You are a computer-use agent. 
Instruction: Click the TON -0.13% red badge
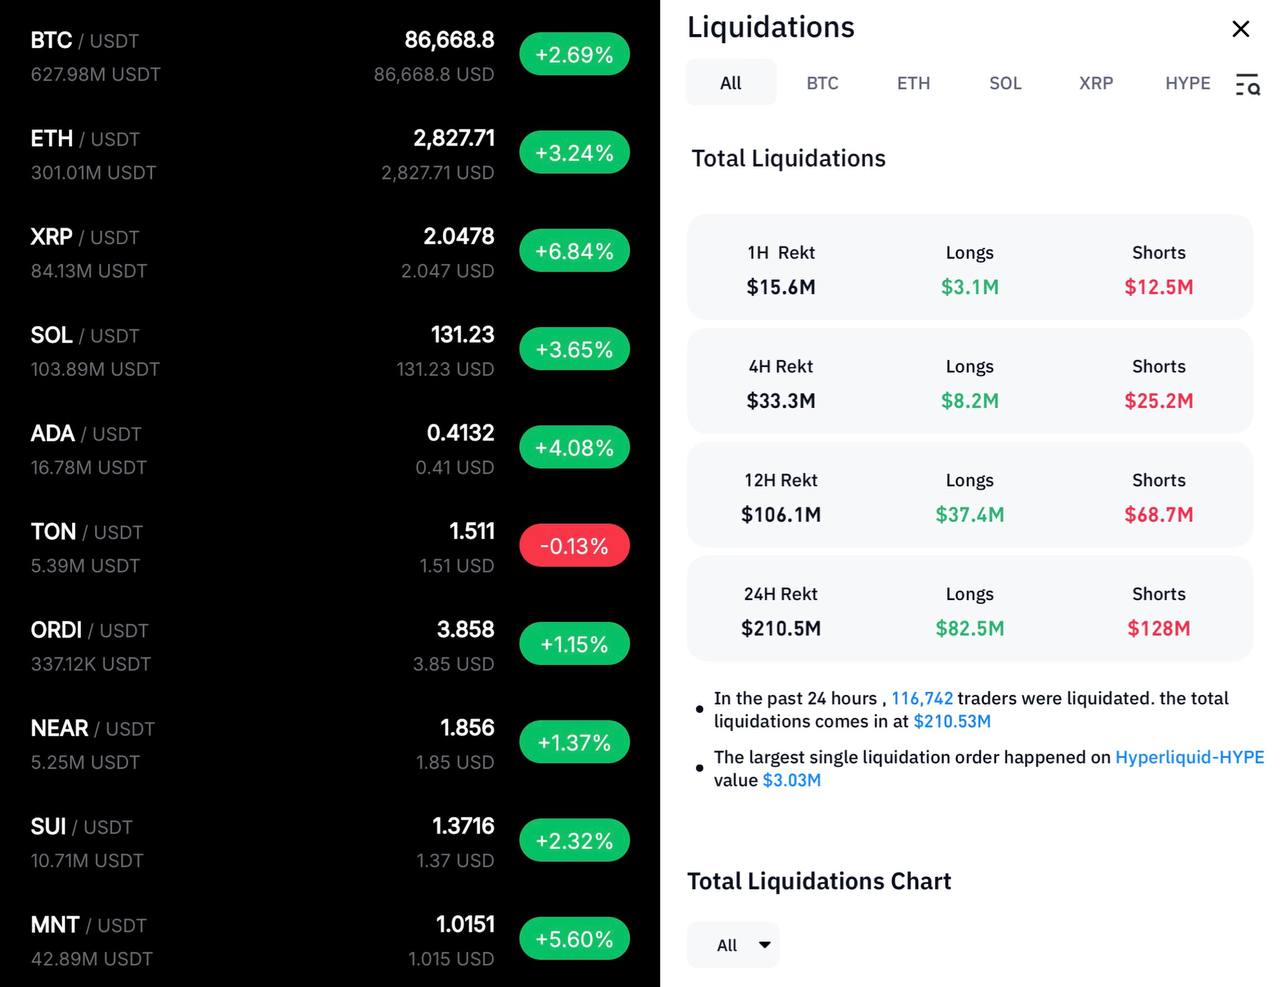[574, 546]
